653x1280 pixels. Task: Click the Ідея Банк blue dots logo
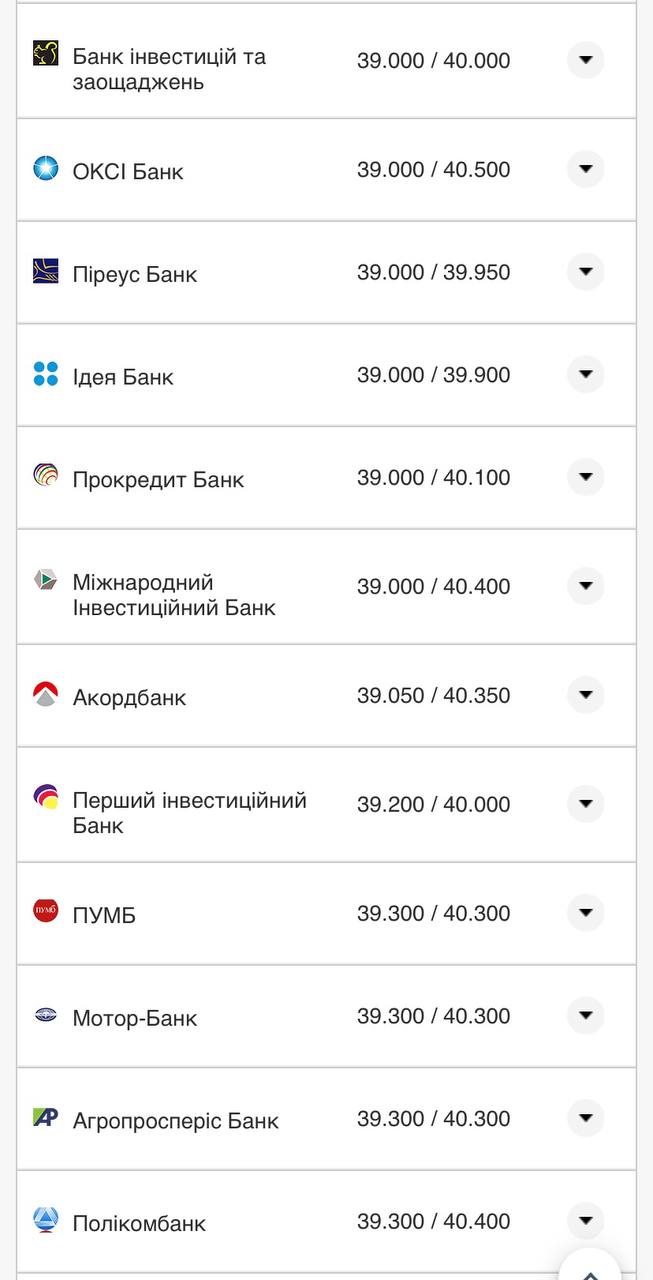tap(43, 375)
